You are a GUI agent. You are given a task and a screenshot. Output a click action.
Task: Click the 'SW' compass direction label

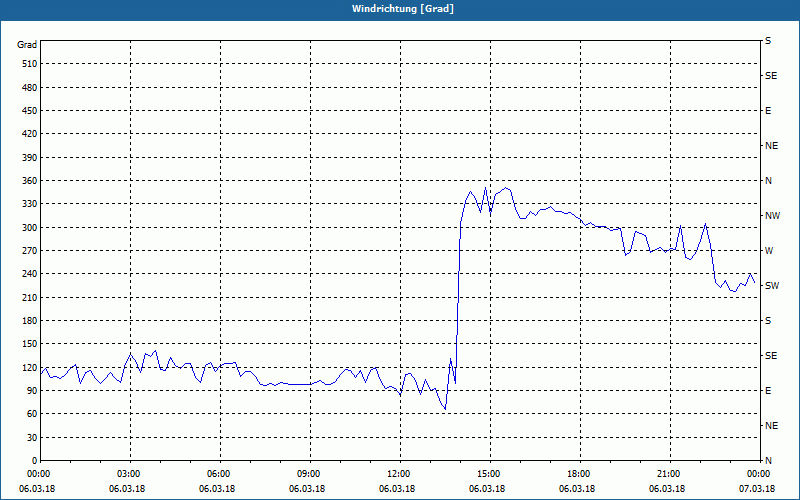(x=772, y=286)
